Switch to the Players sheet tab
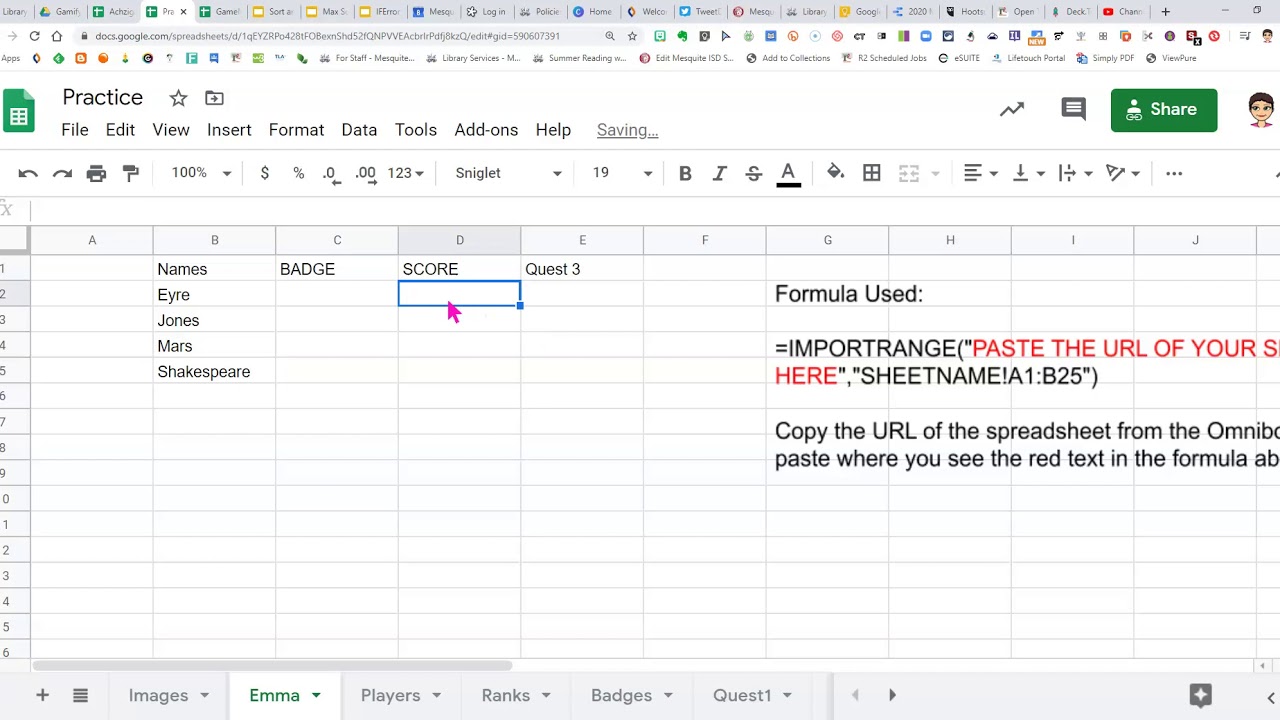The height and width of the screenshot is (720, 1280). 390,695
